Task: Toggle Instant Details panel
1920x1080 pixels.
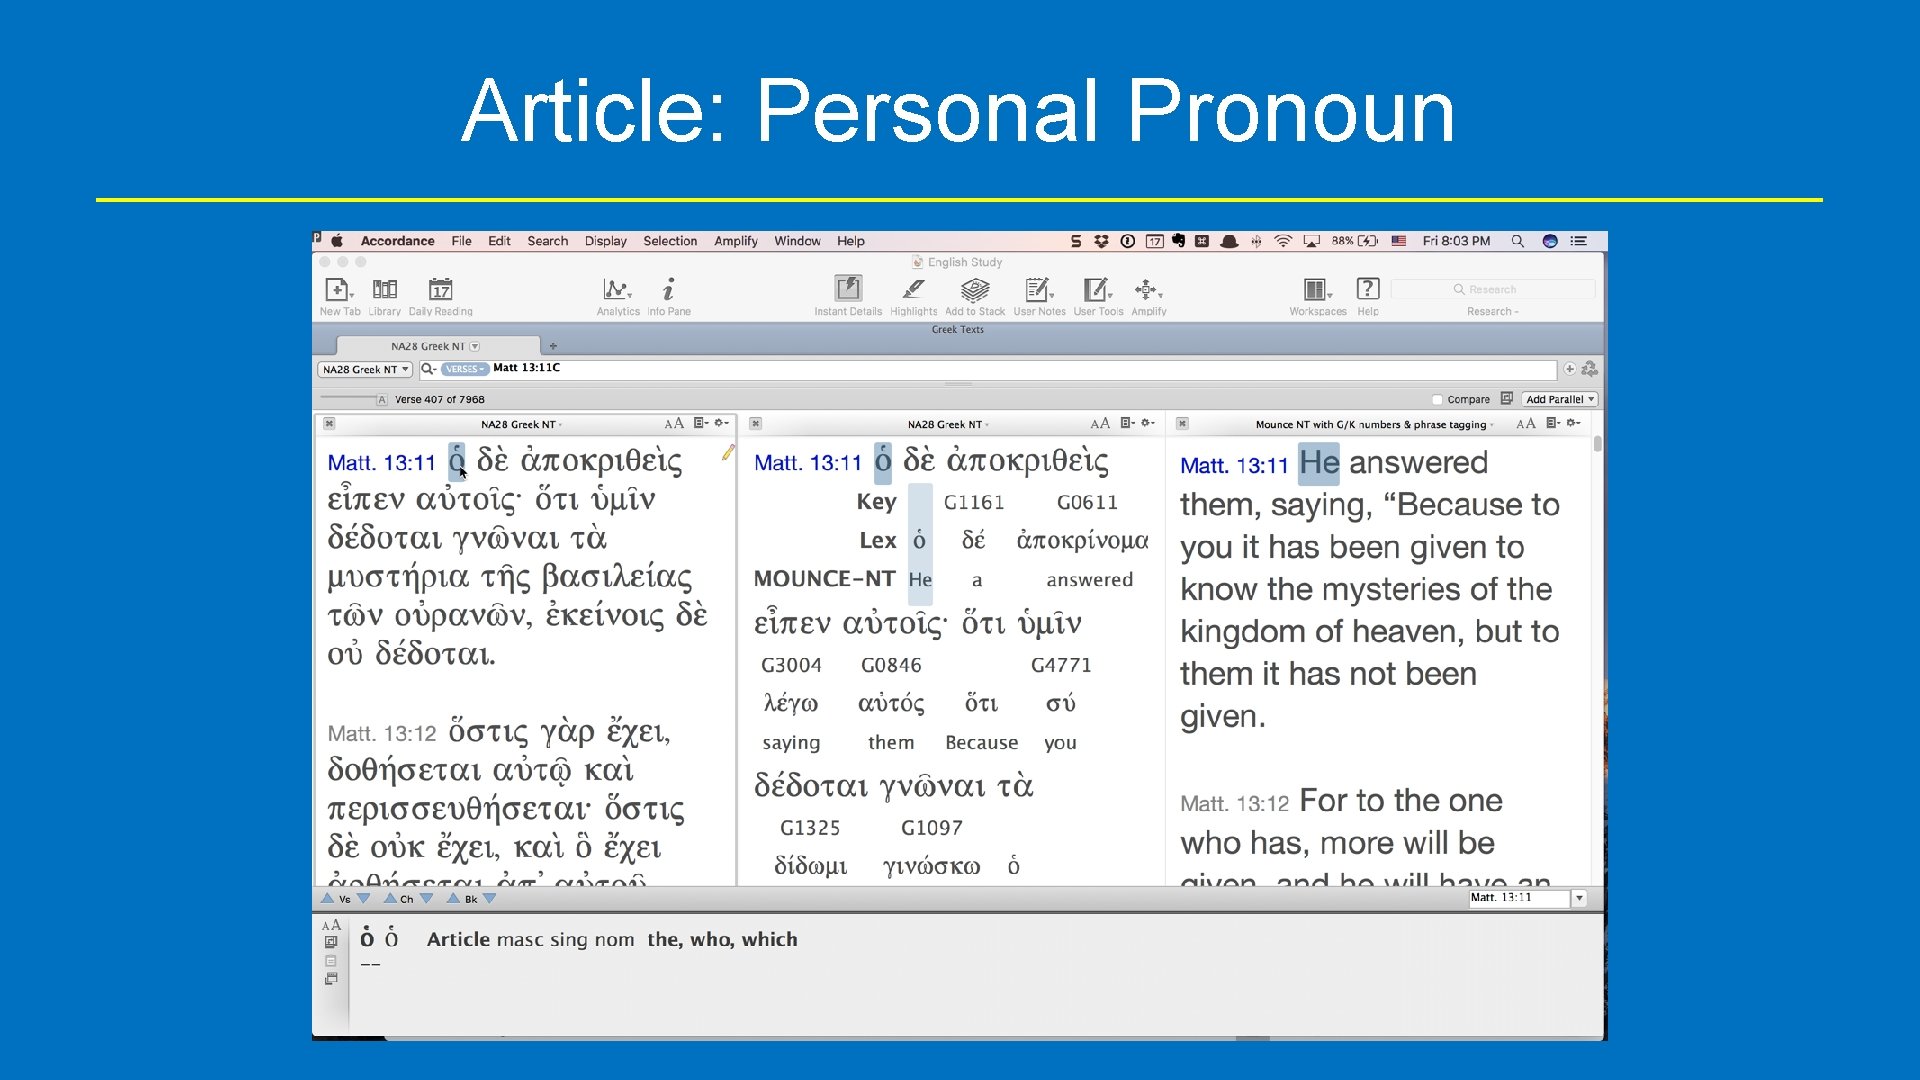Action: (848, 290)
